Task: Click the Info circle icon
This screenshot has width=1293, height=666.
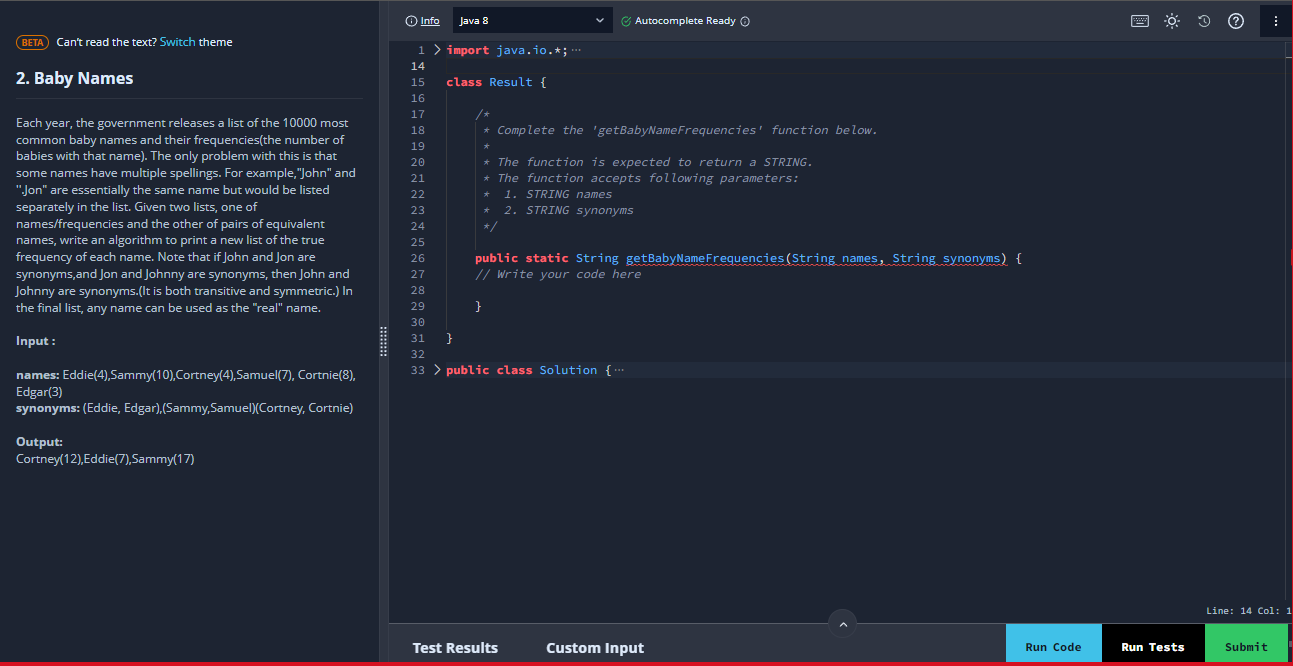Action: 410,20
